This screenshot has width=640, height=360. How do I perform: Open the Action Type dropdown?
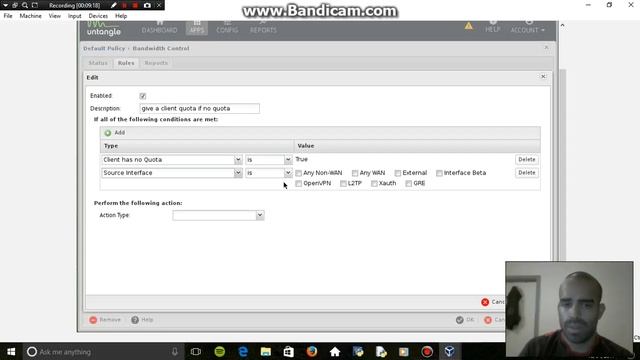click(260, 216)
